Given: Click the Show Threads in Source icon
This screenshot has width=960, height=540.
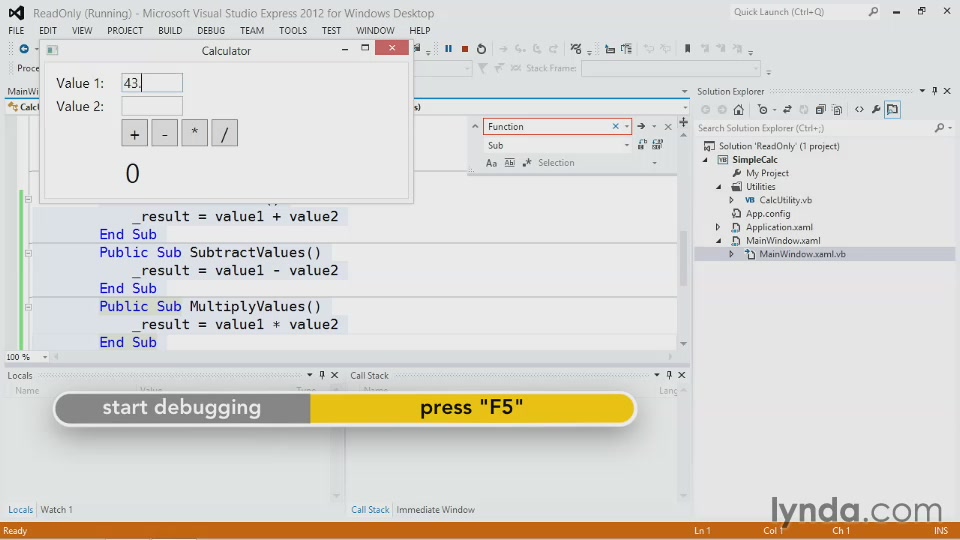Looking at the screenshot, I should 576,49.
